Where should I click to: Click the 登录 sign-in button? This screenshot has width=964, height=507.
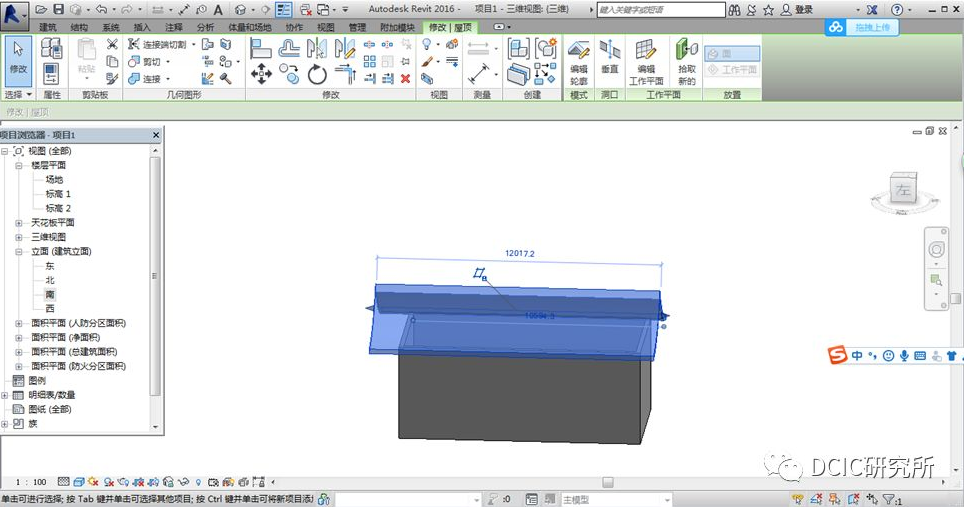click(x=803, y=9)
